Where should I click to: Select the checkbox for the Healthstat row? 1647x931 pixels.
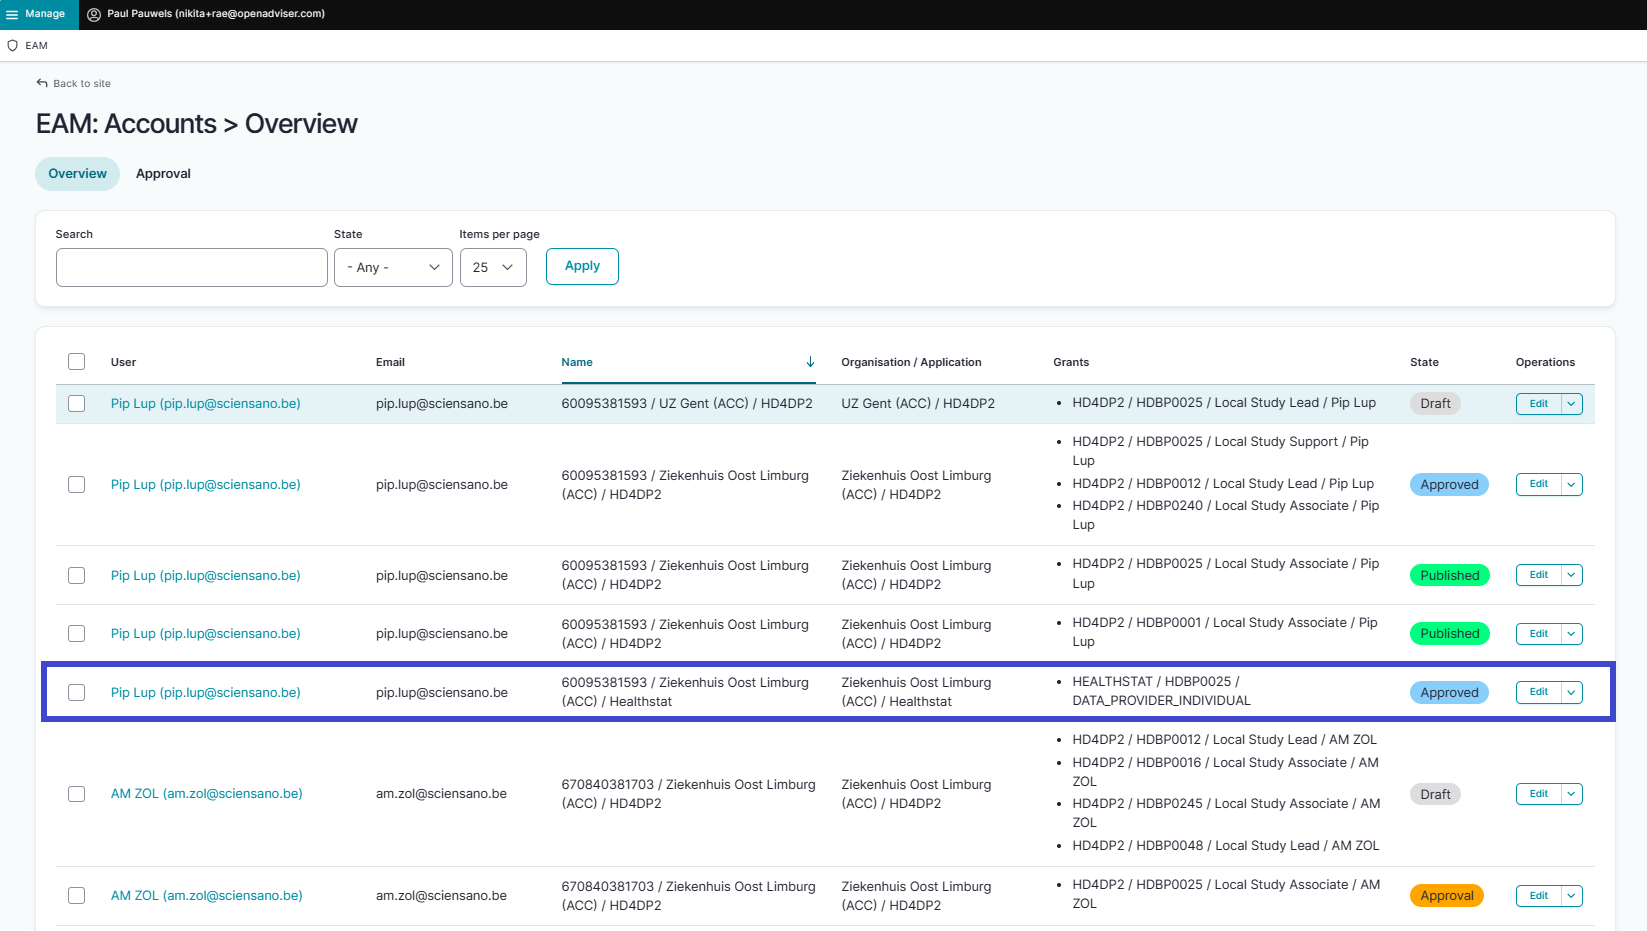tap(77, 692)
